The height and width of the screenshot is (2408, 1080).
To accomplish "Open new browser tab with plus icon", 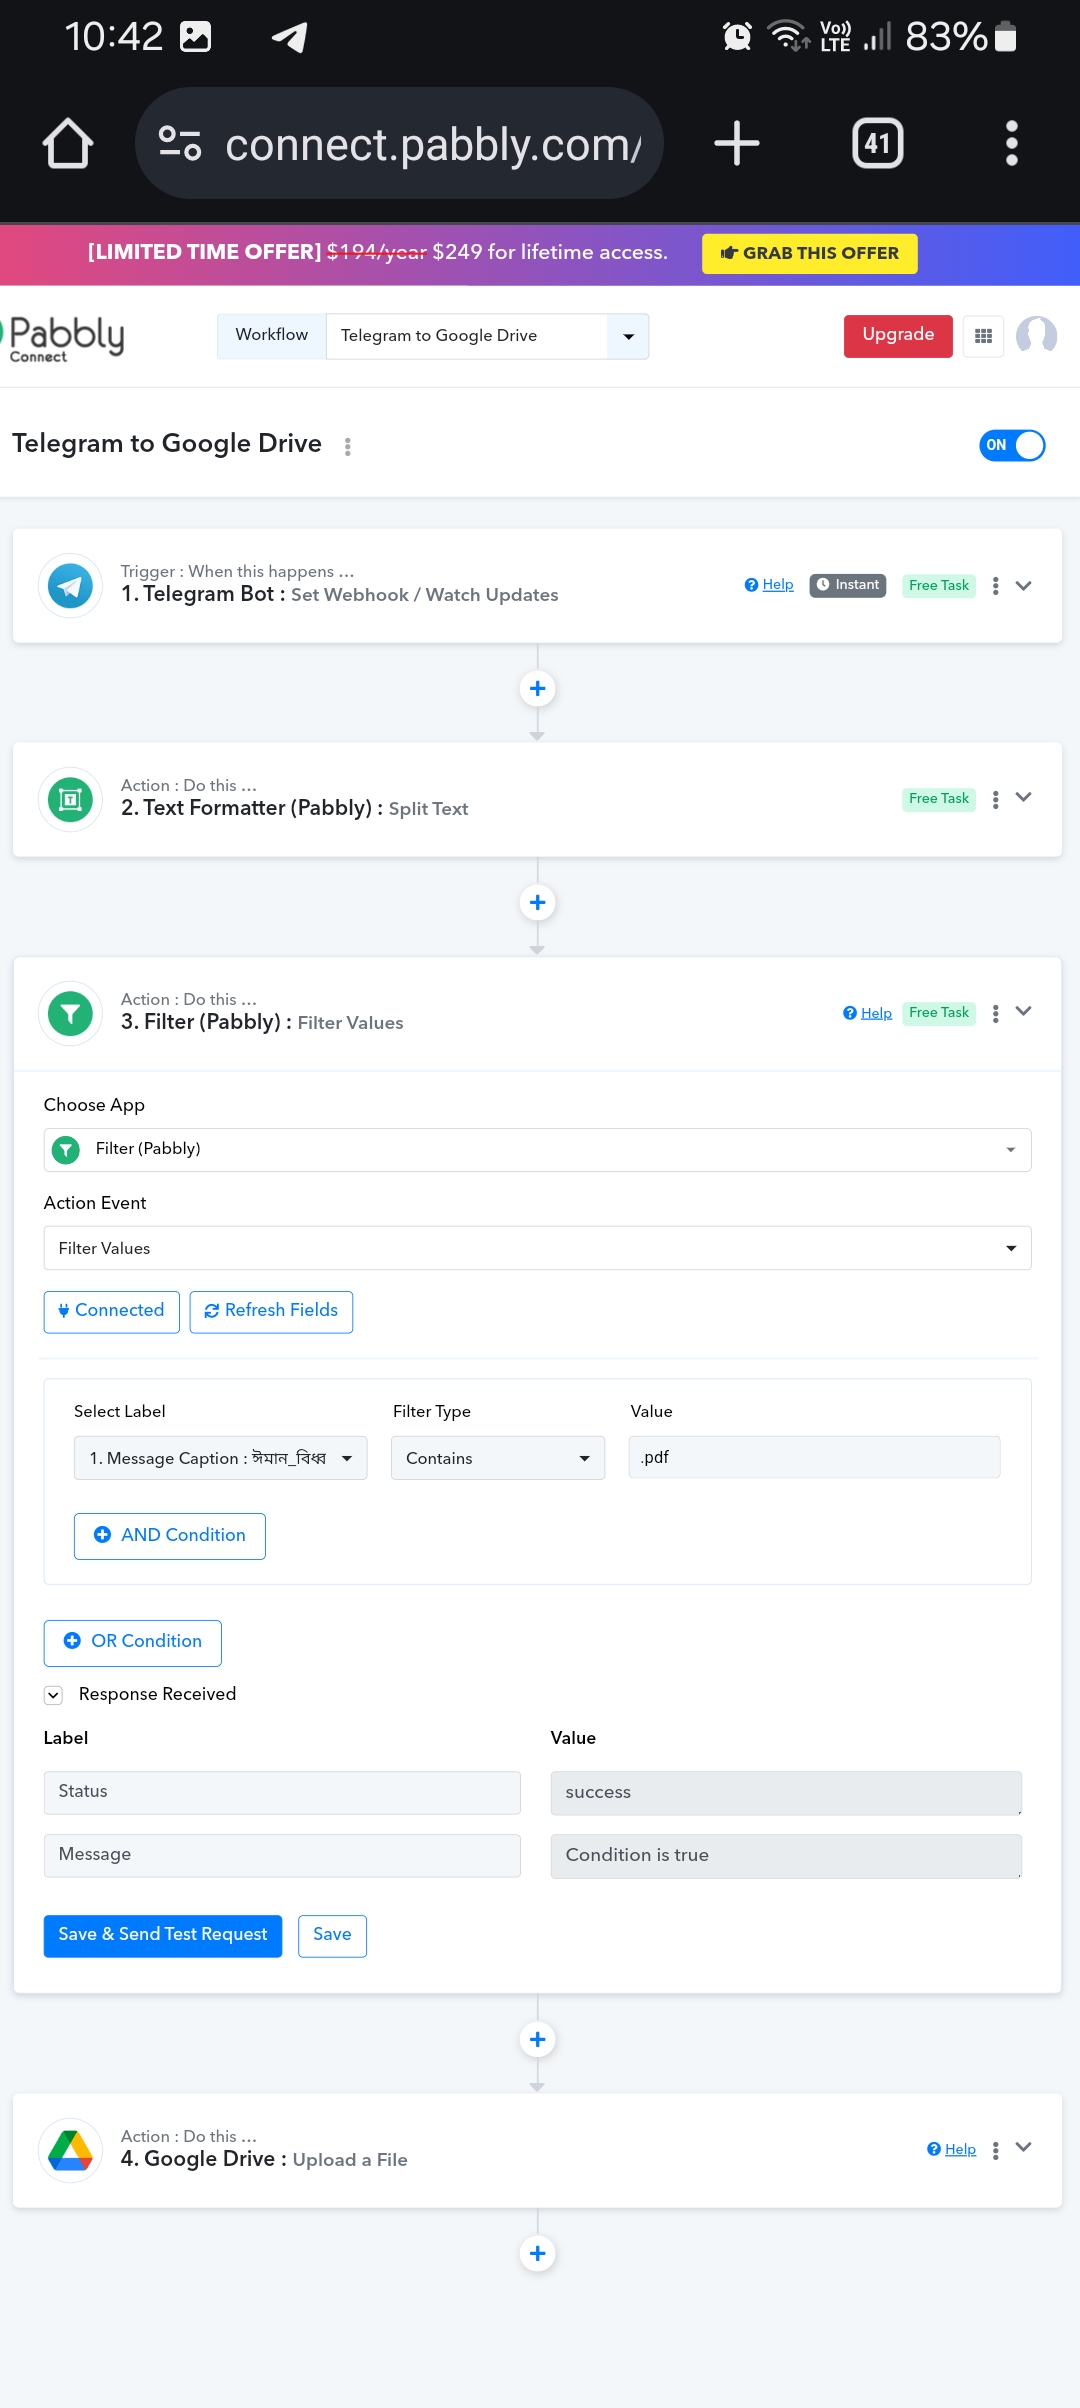I will coord(737,143).
